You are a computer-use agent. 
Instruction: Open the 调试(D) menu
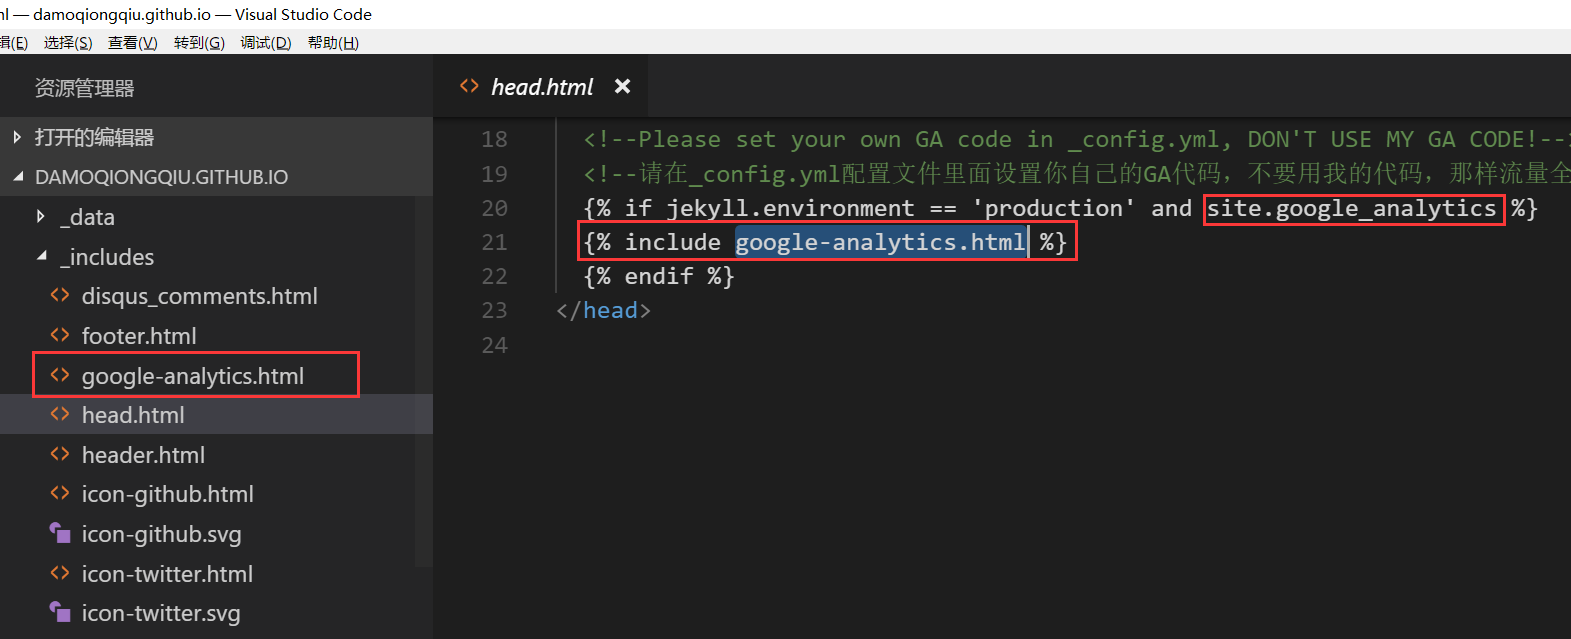click(265, 42)
